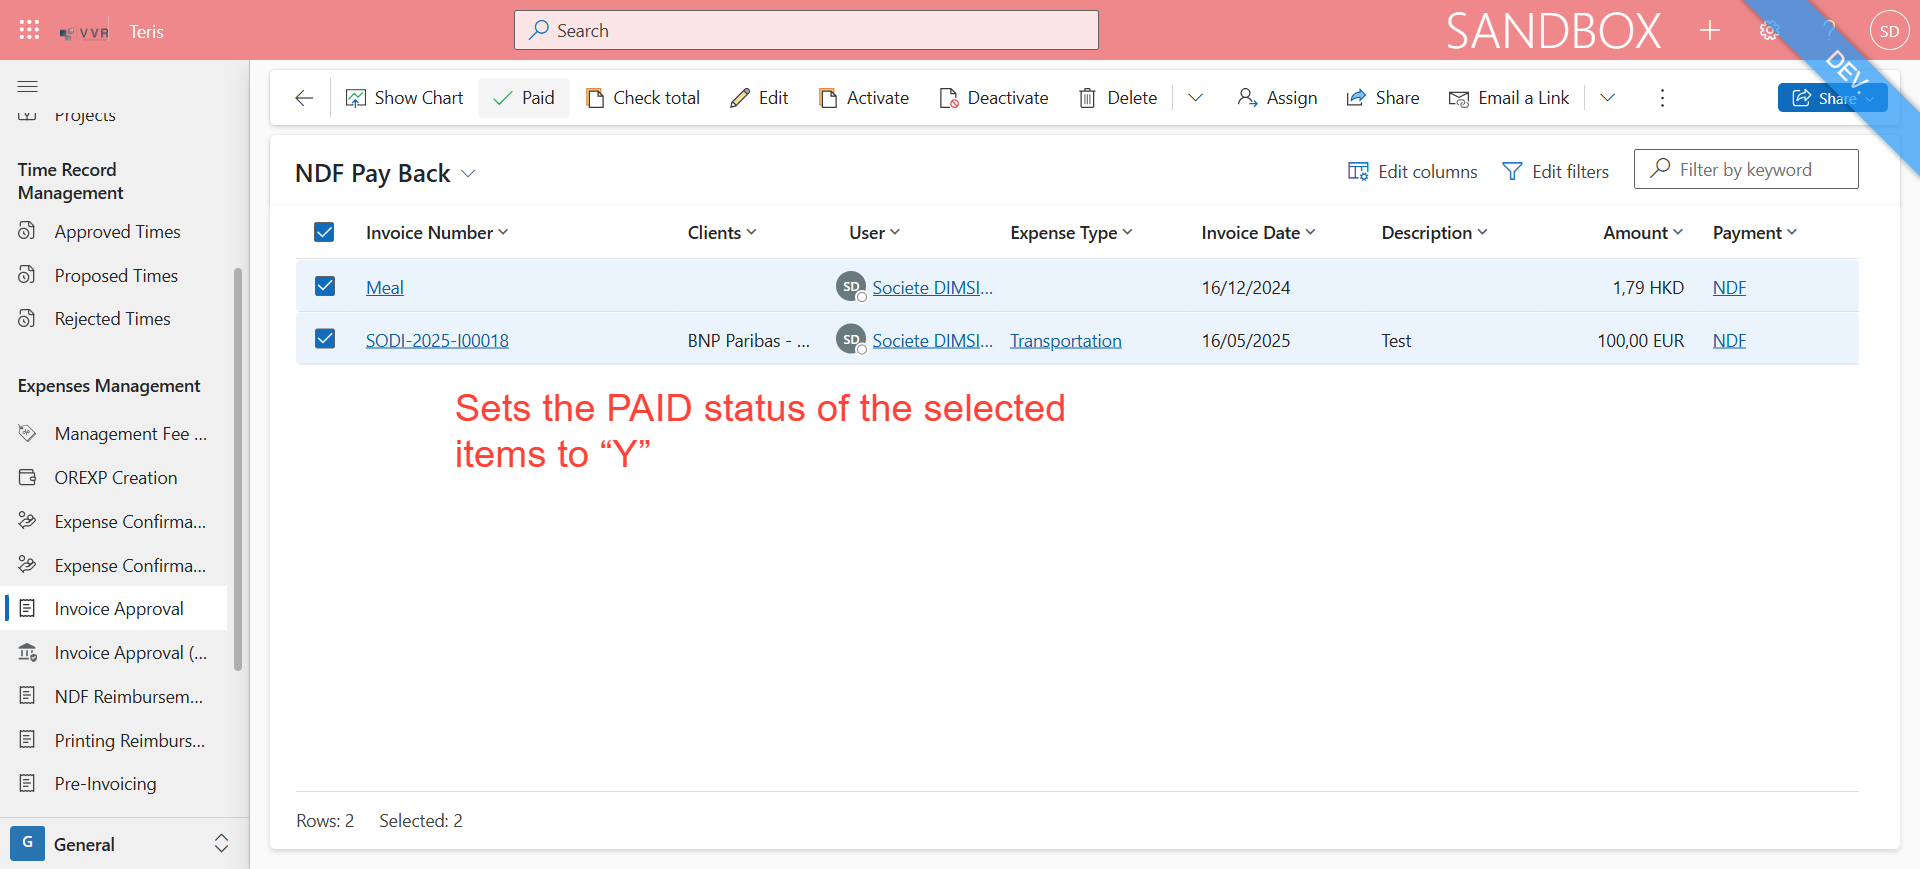Open the first Expense Confirma... entry
The height and width of the screenshot is (869, 1920).
116,522
